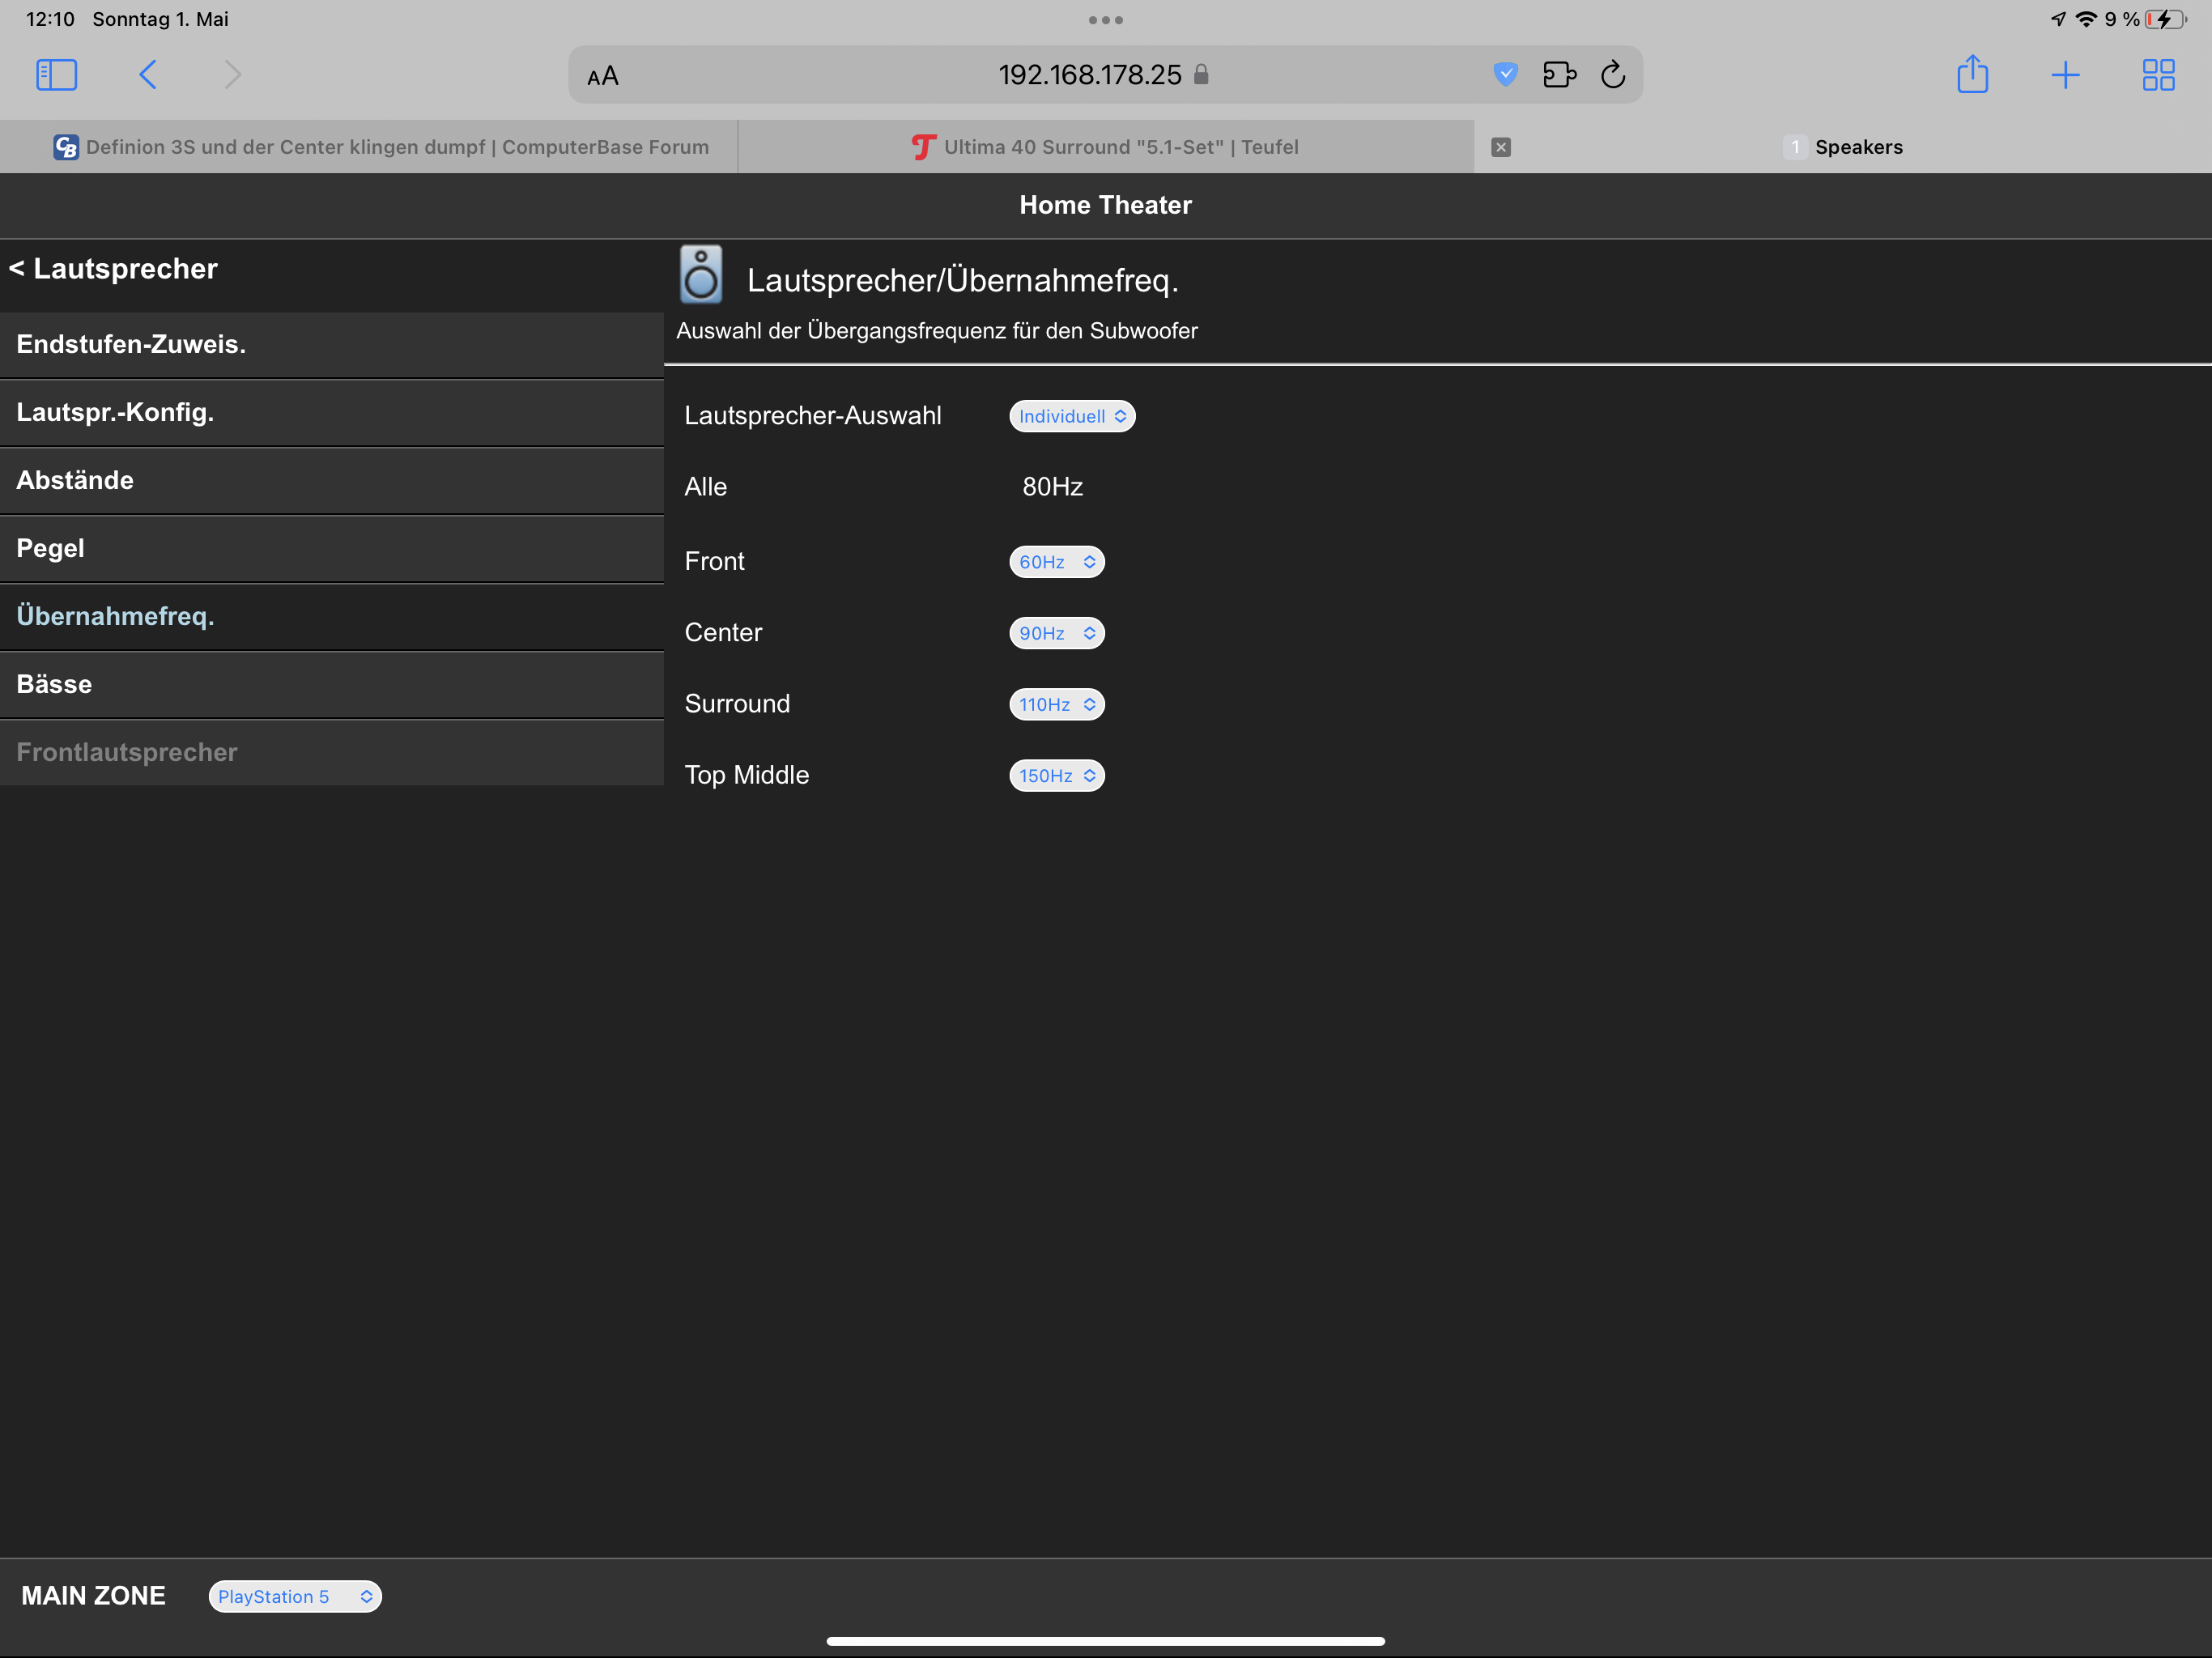
Task: Change Center crossover 90Hz dropdown
Action: click(x=1056, y=633)
